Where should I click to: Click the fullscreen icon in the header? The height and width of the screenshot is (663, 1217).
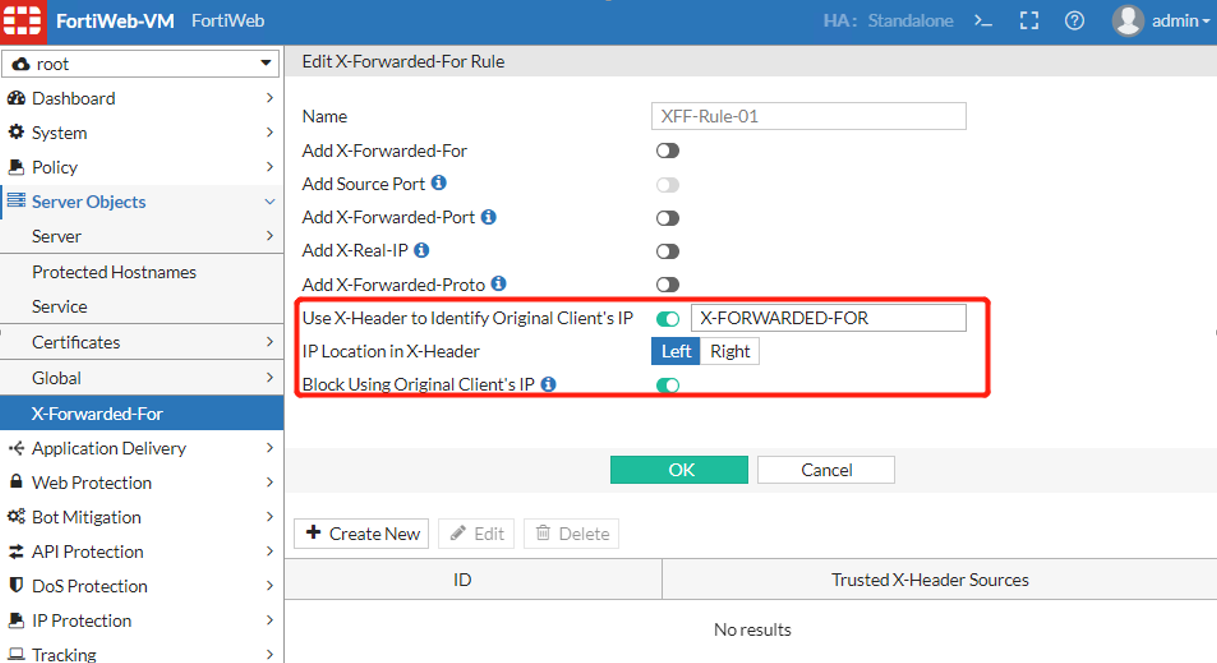point(1029,20)
